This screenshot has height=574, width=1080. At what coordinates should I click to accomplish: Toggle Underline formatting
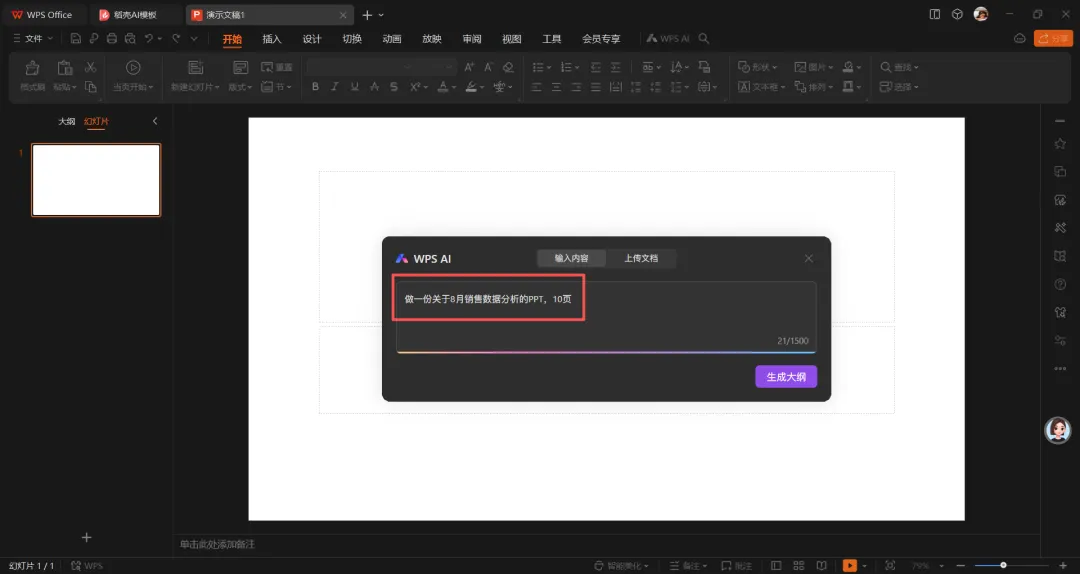tap(355, 87)
